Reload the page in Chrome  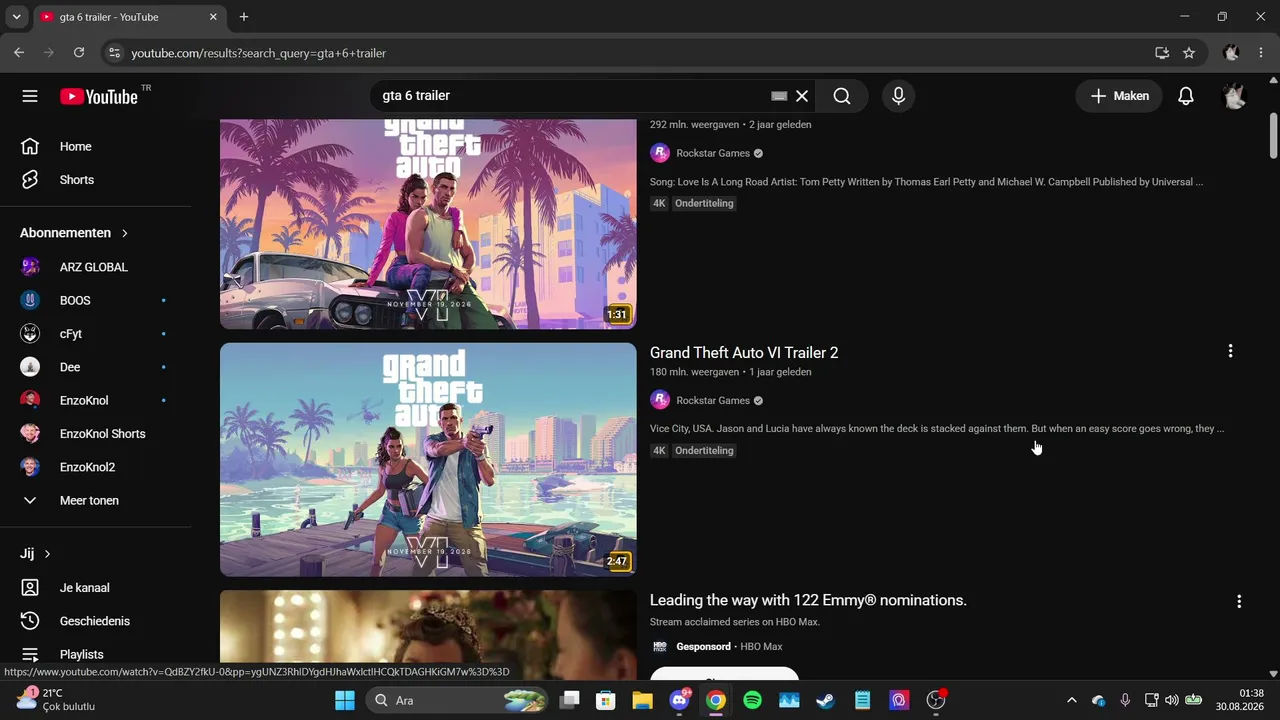(79, 53)
